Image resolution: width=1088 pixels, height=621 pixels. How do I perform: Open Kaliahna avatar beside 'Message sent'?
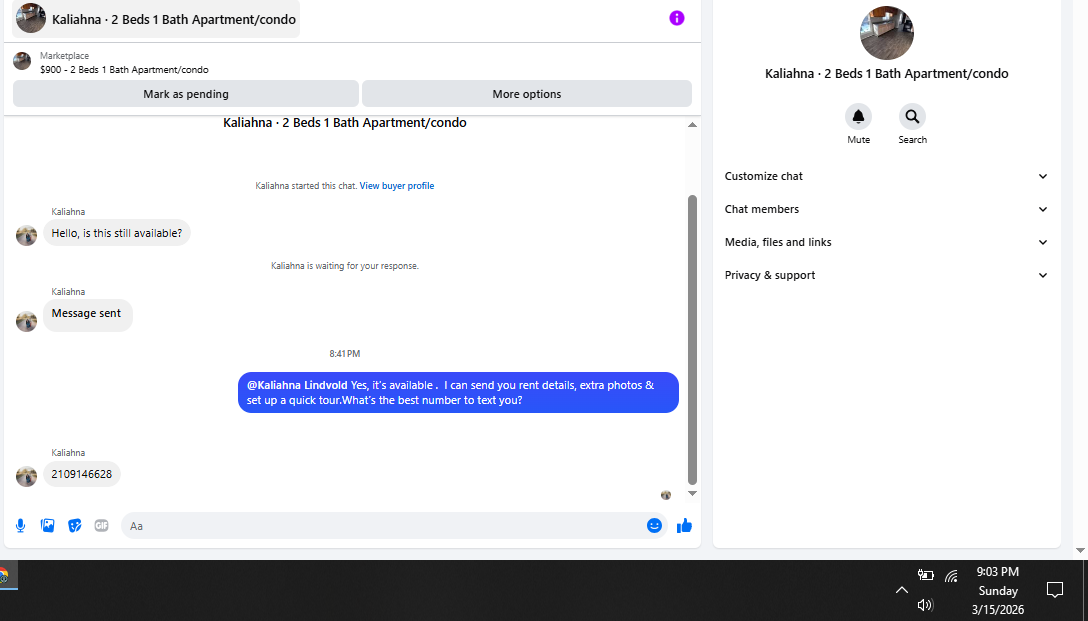[26, 321]
